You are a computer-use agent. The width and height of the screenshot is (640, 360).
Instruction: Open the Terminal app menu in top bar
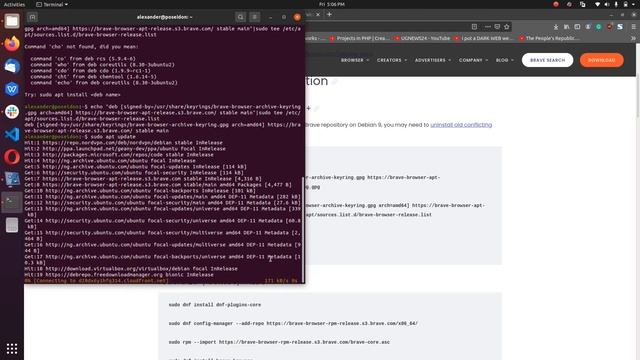coord(52,4)
